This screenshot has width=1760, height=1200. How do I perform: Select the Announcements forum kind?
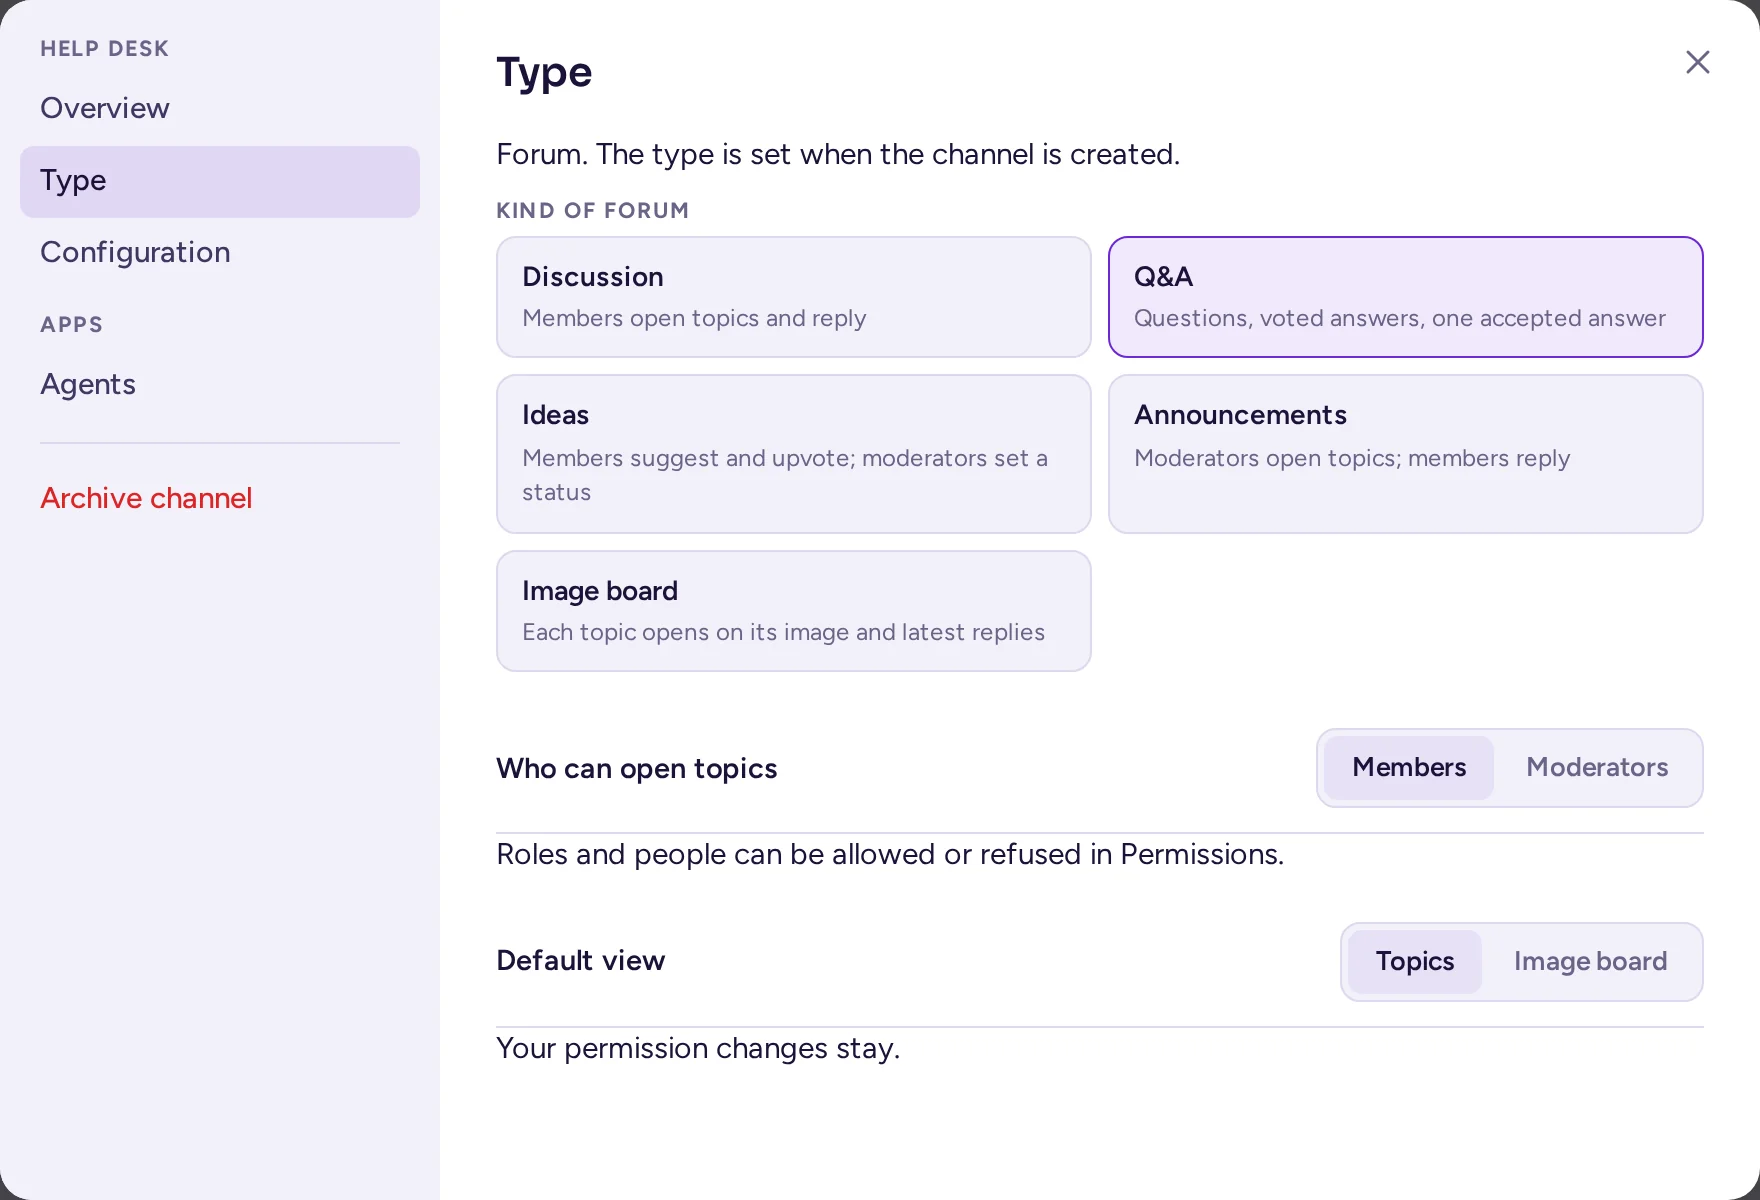[1405, 454]
